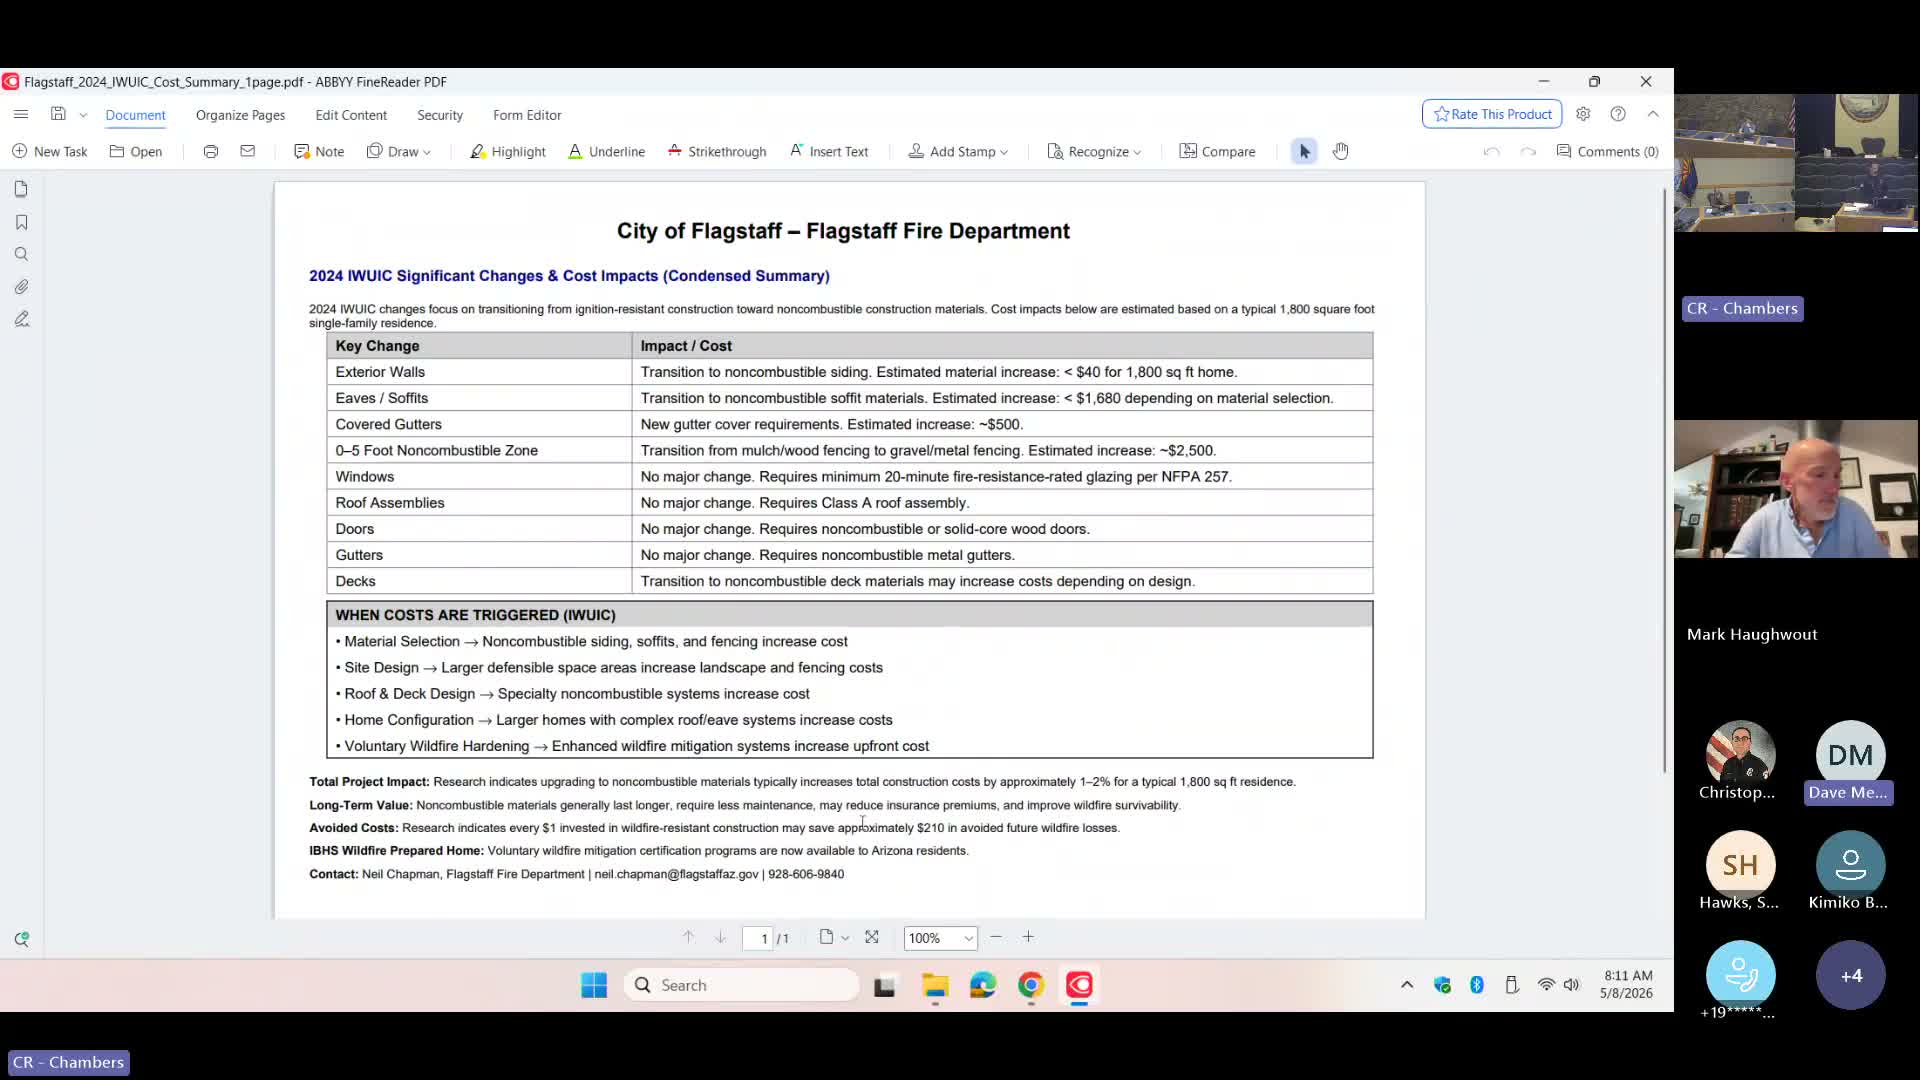Start a New Task
The height and width of the screenshot is (1080, 1920).
50,152
